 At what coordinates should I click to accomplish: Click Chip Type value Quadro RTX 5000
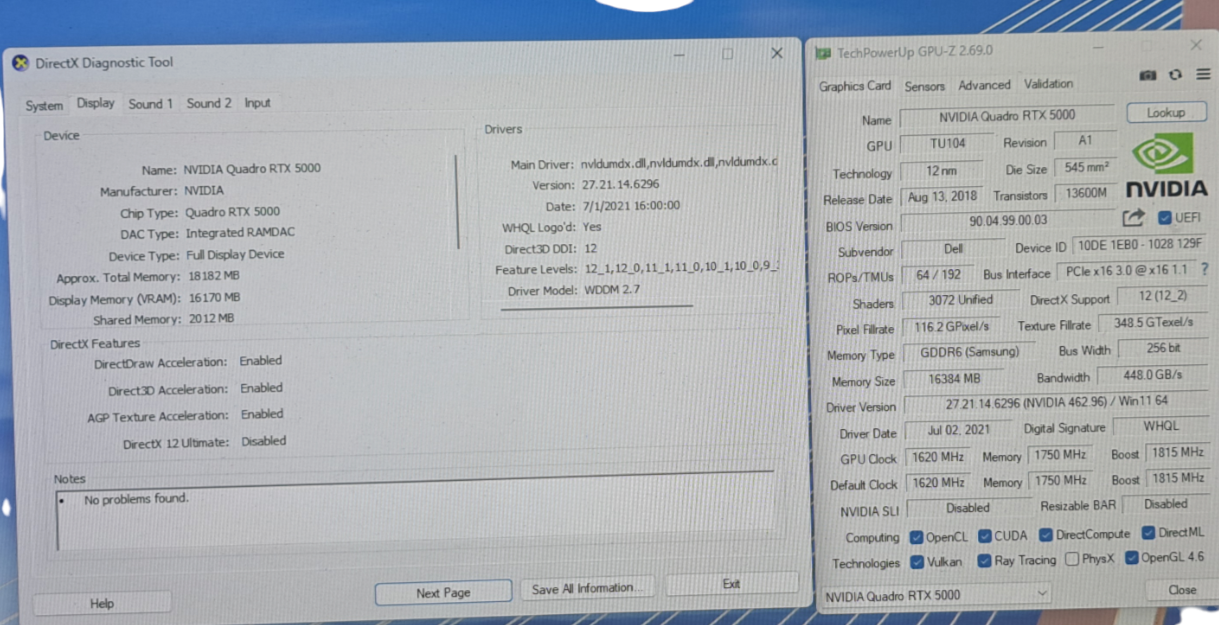232,212
